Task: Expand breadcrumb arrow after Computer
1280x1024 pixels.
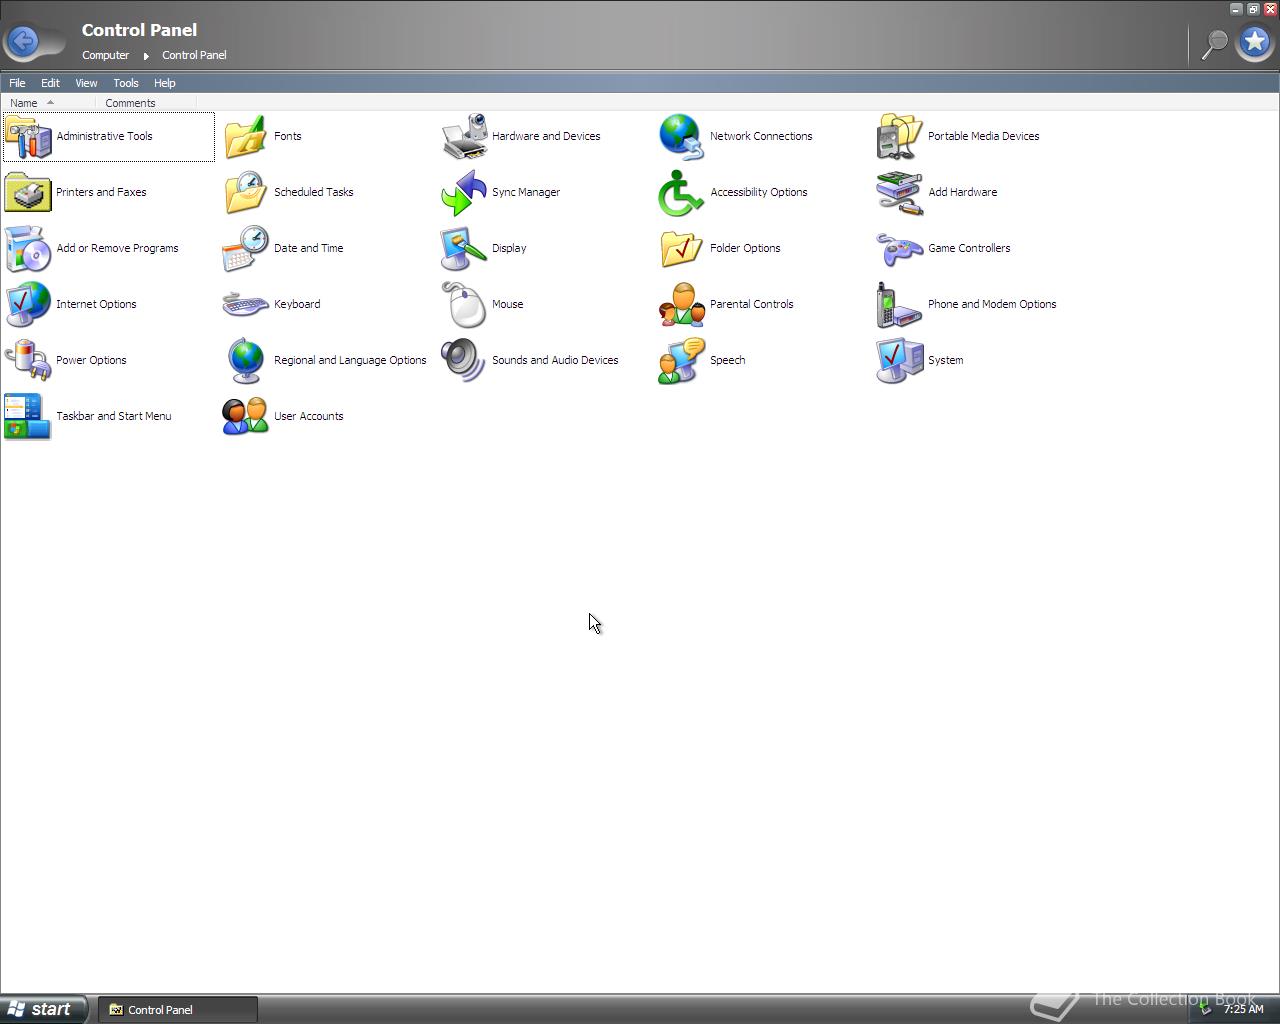Action: point(146,56)
